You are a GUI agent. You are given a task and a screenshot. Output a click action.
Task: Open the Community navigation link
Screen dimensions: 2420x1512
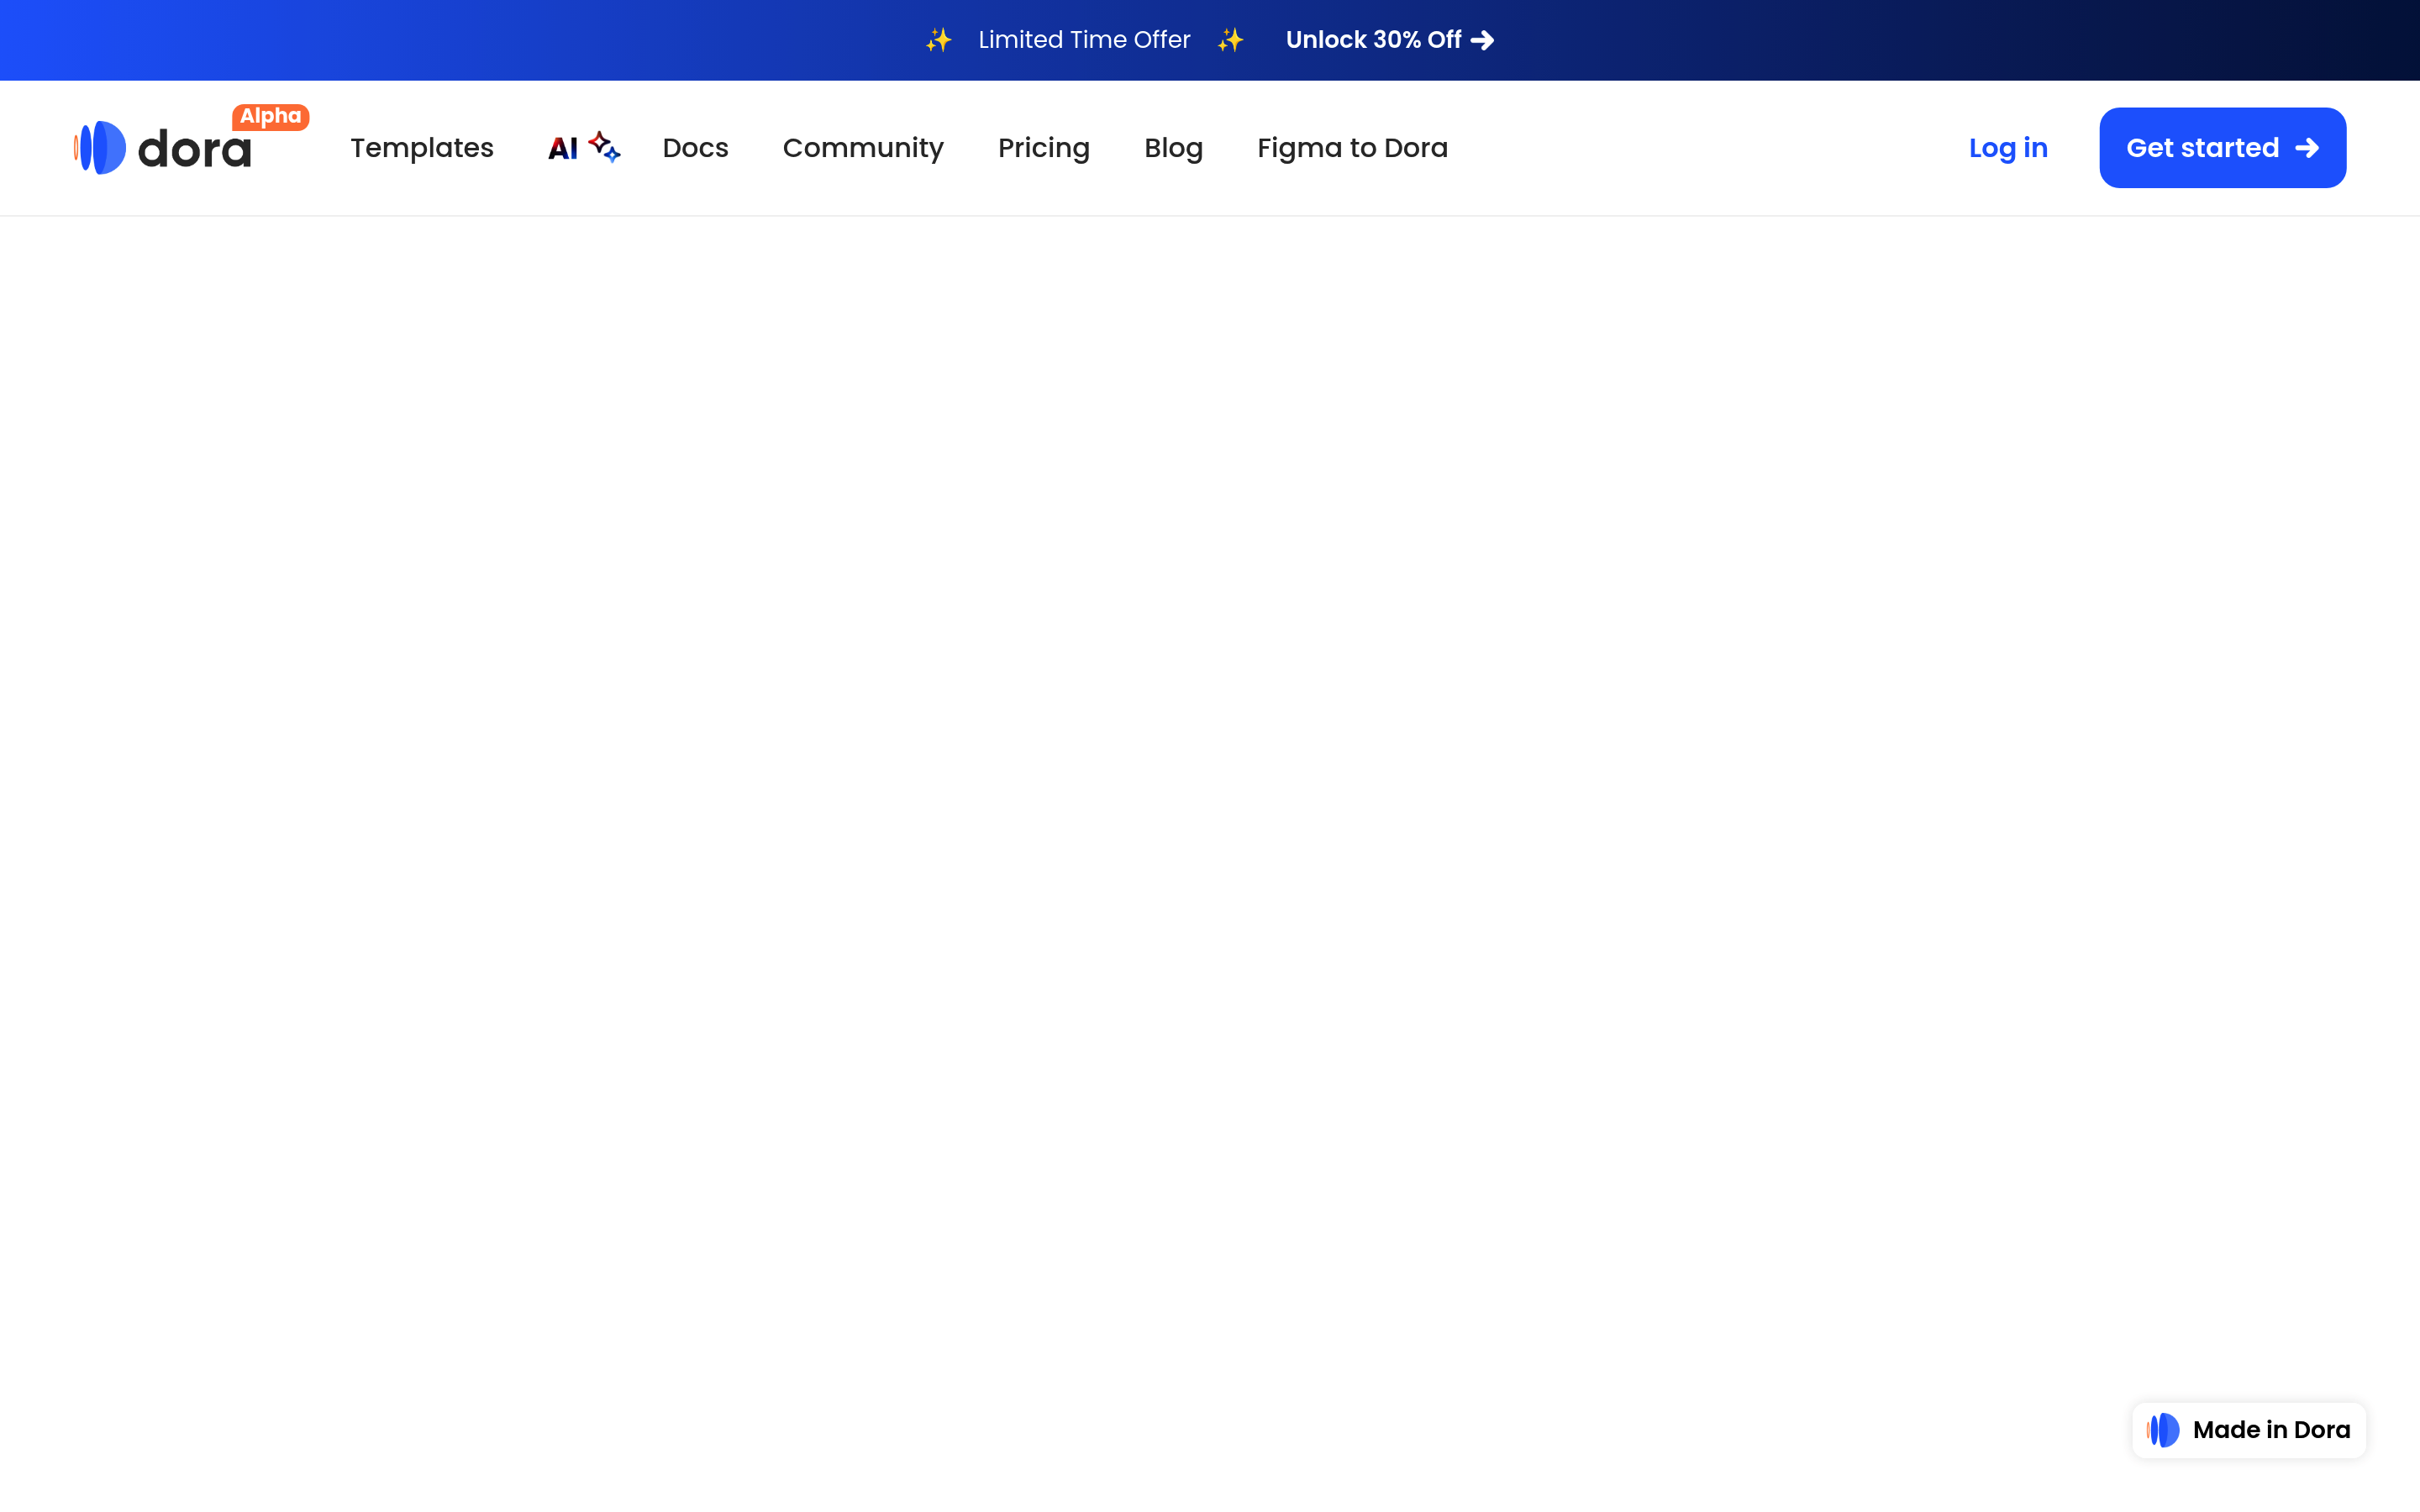click(863, 148)
